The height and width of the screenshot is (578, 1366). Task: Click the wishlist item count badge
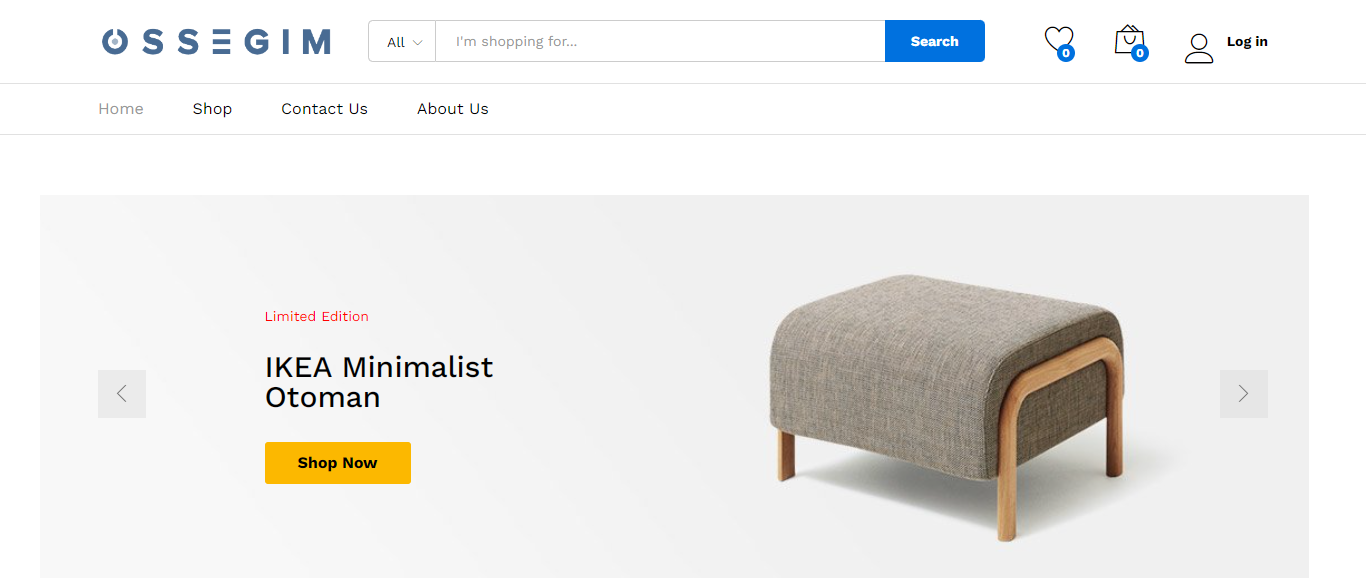1066,53
